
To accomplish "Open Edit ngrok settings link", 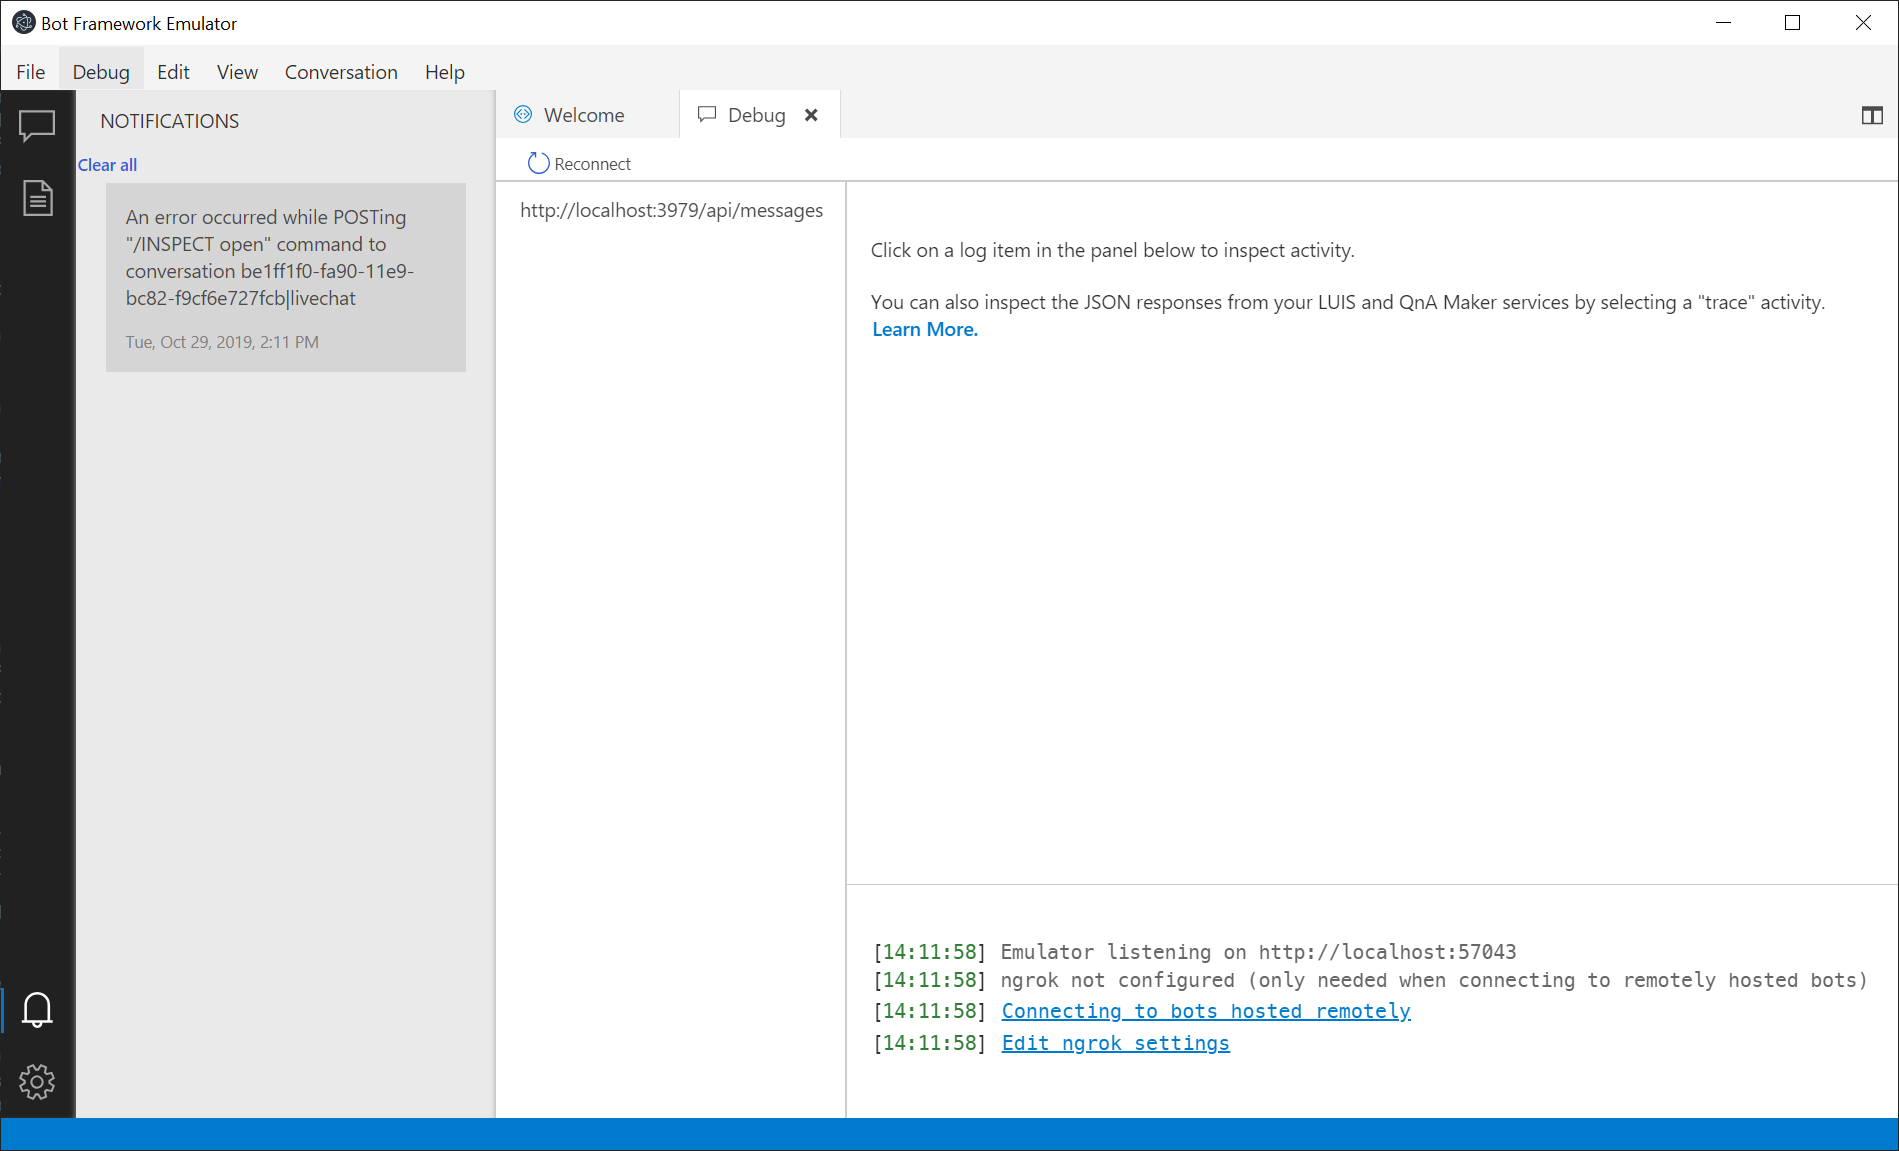I will (1116, 1043).
